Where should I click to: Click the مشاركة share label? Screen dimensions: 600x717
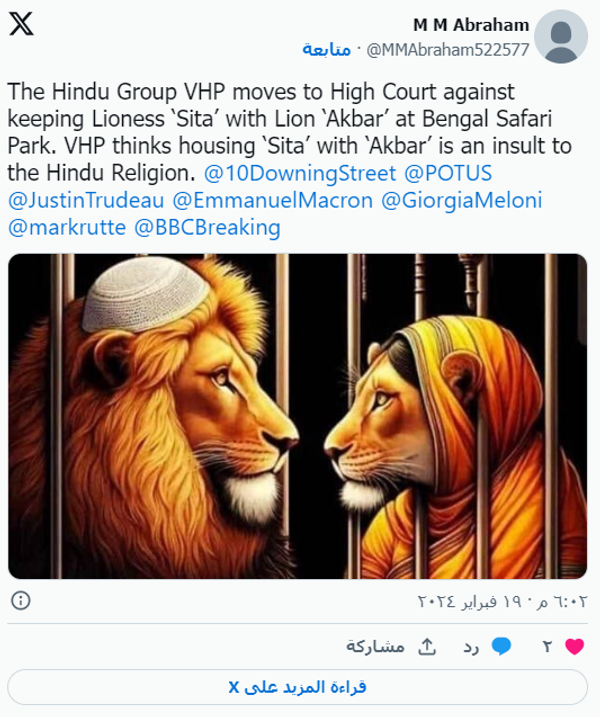click(x=375, y=646)
